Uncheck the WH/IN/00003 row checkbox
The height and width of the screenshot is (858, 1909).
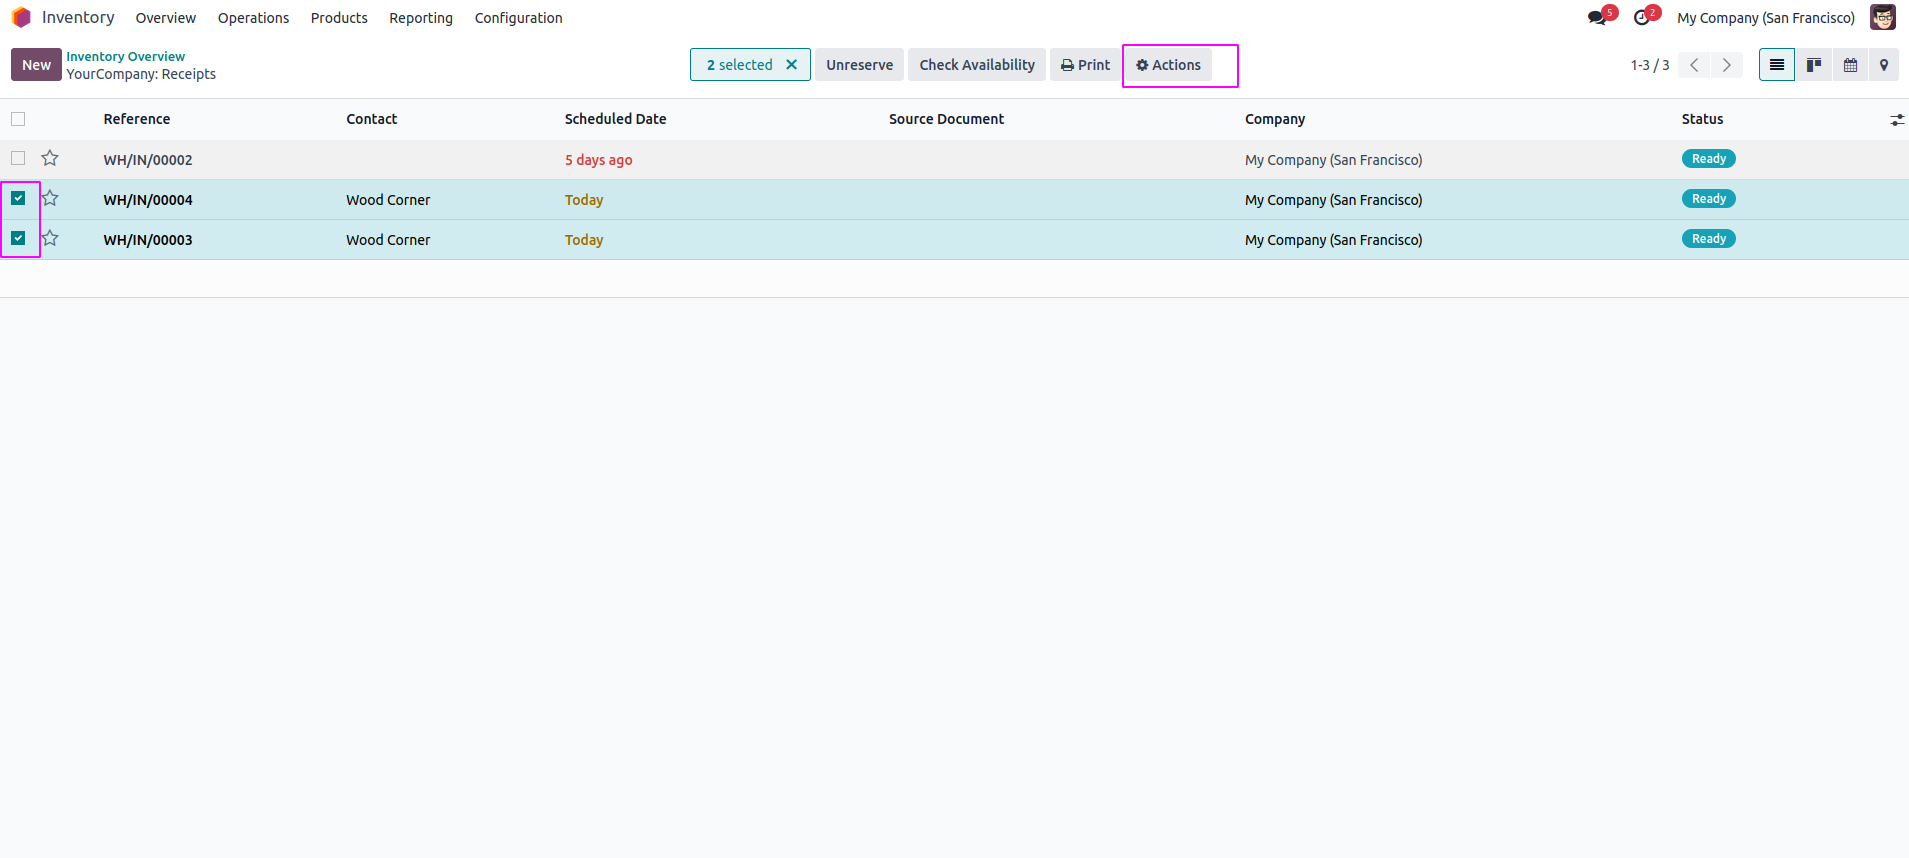(x=18, y=238)
